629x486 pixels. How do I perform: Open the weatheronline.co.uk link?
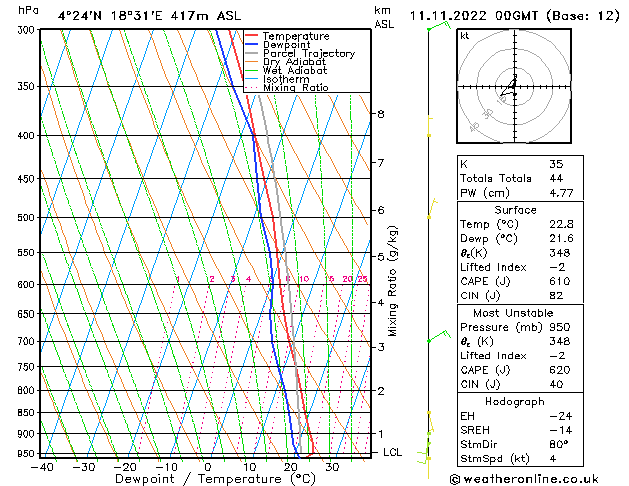point(537,478)
